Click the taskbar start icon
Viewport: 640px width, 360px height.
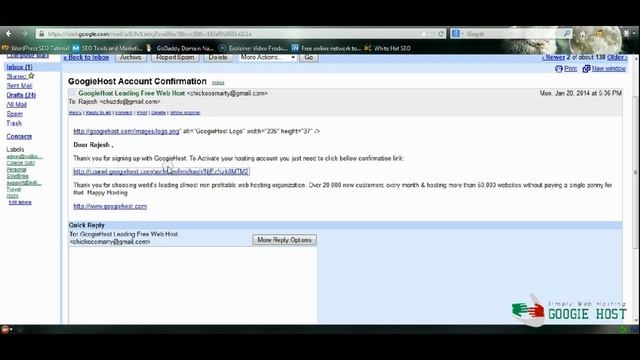click(x=5, y=329)
